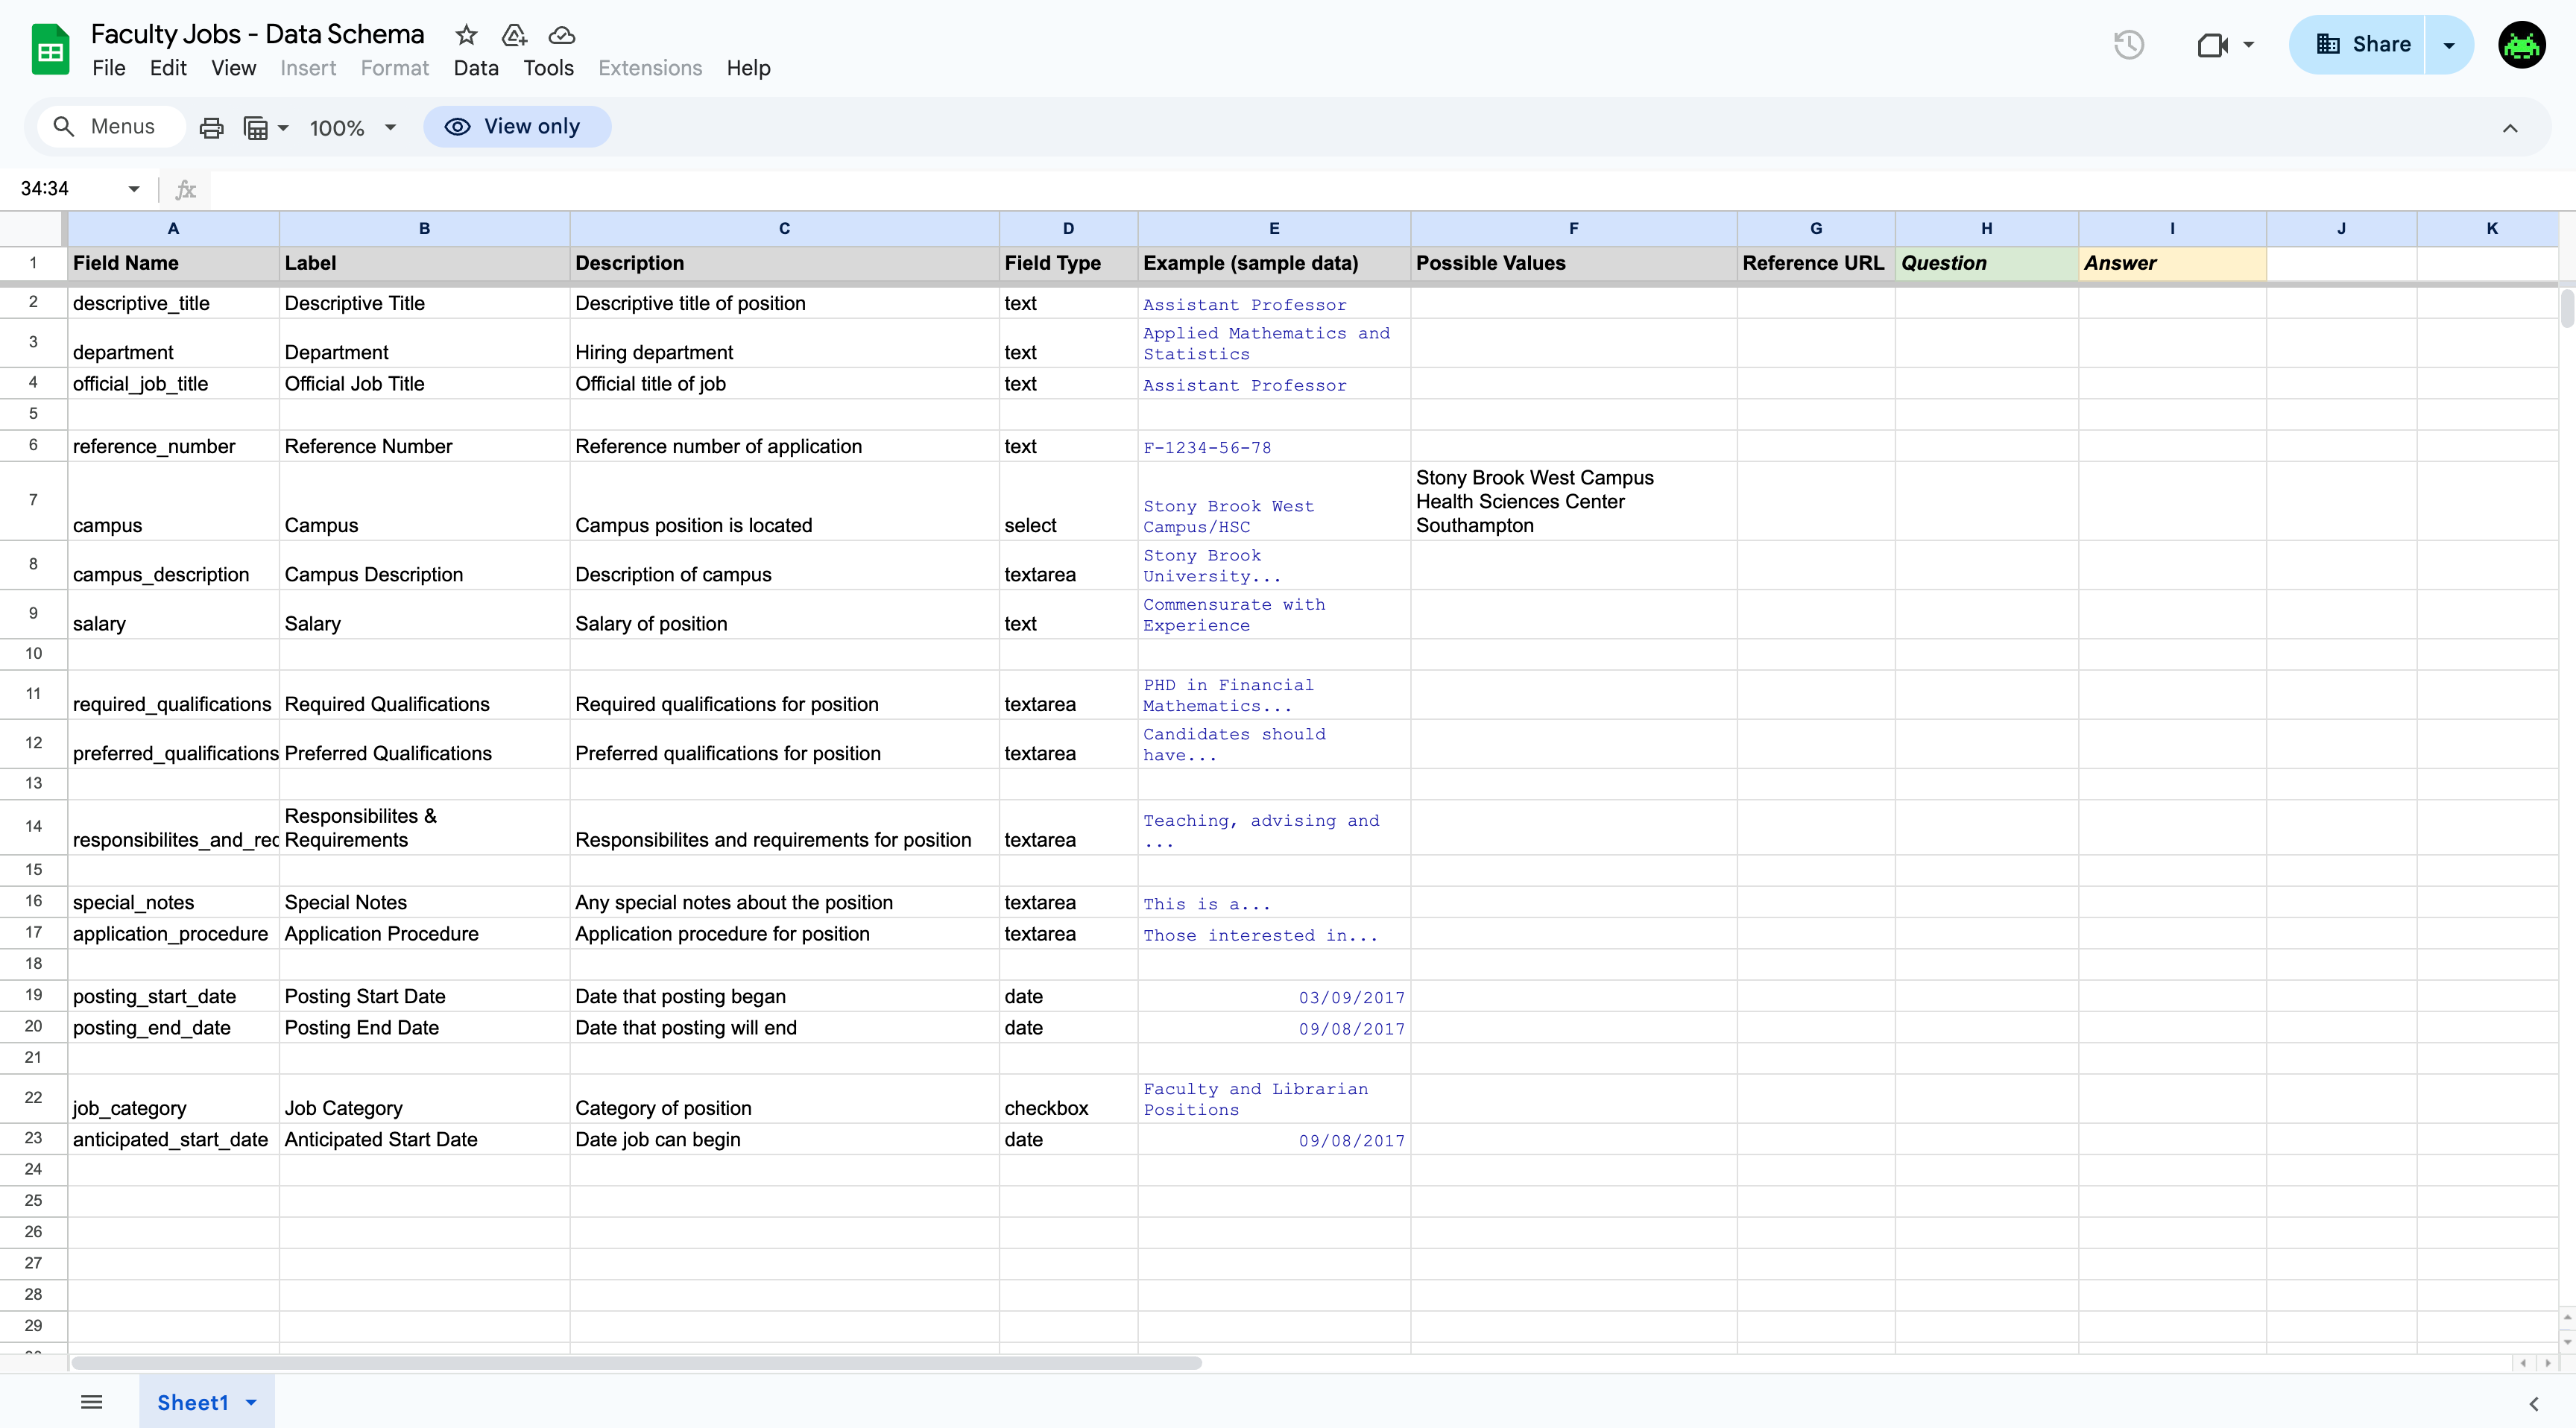This screenshot has height=1428, width=2576.
Task: Open the 100% zoom dropdown
Action: click(x=352, y=128)
